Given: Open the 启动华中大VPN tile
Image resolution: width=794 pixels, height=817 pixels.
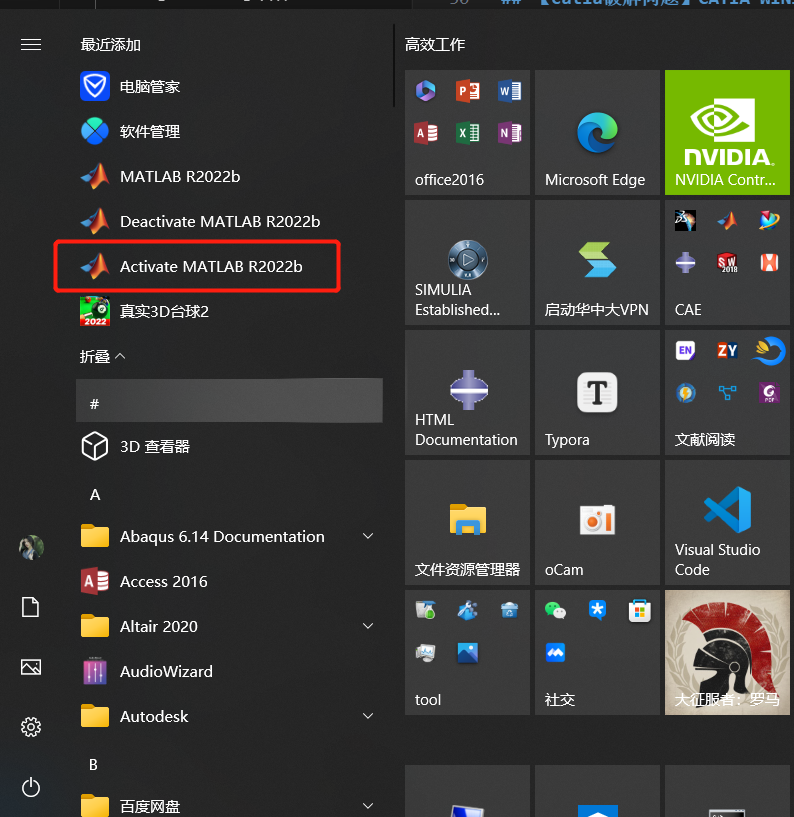Looking at the screenshot, I should tap(597, 262).
